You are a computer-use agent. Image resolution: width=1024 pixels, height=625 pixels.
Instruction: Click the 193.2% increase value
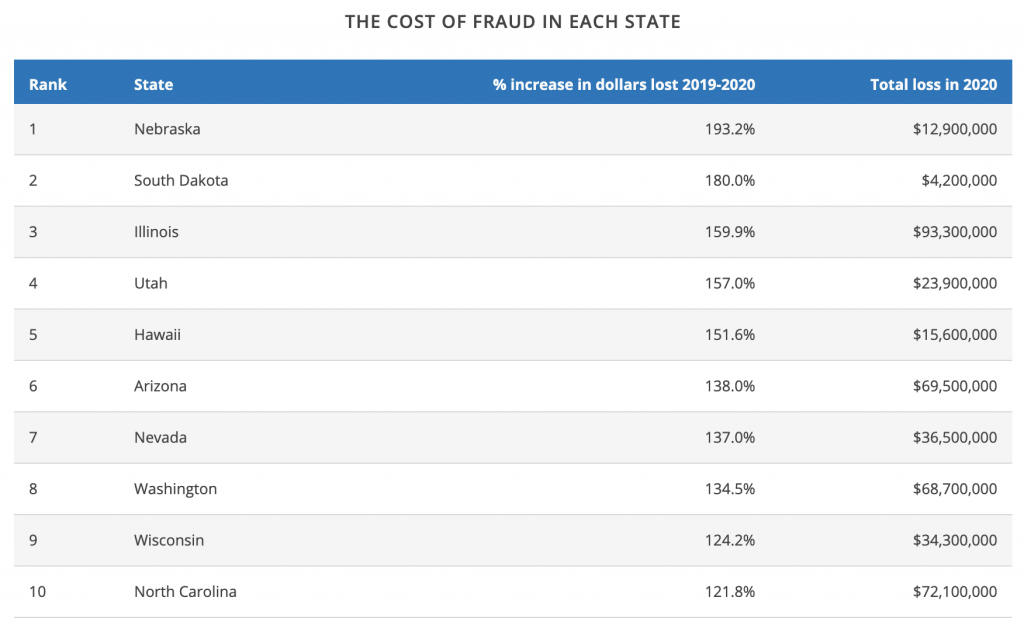click(729, 129)
